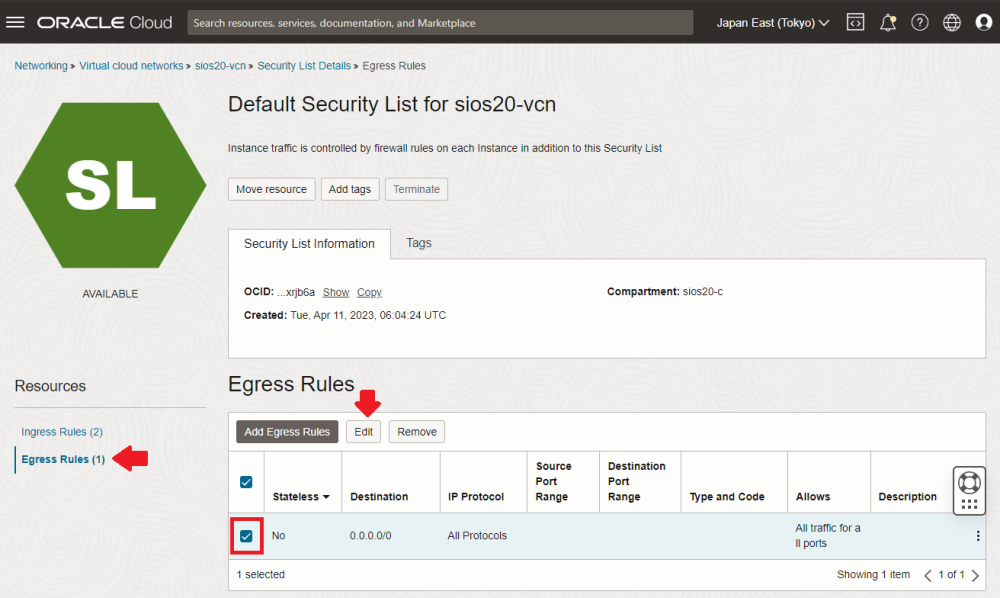
Task: Uncheck the 0.0.0.0/0 egress rule checkbox
Action: (x=246, y=536)
